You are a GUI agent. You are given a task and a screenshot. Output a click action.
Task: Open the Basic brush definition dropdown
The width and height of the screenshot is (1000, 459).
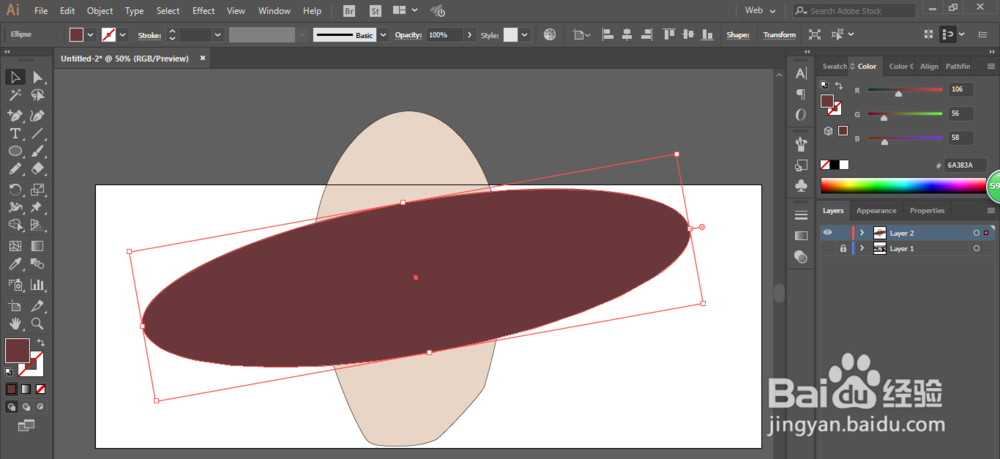383,35
